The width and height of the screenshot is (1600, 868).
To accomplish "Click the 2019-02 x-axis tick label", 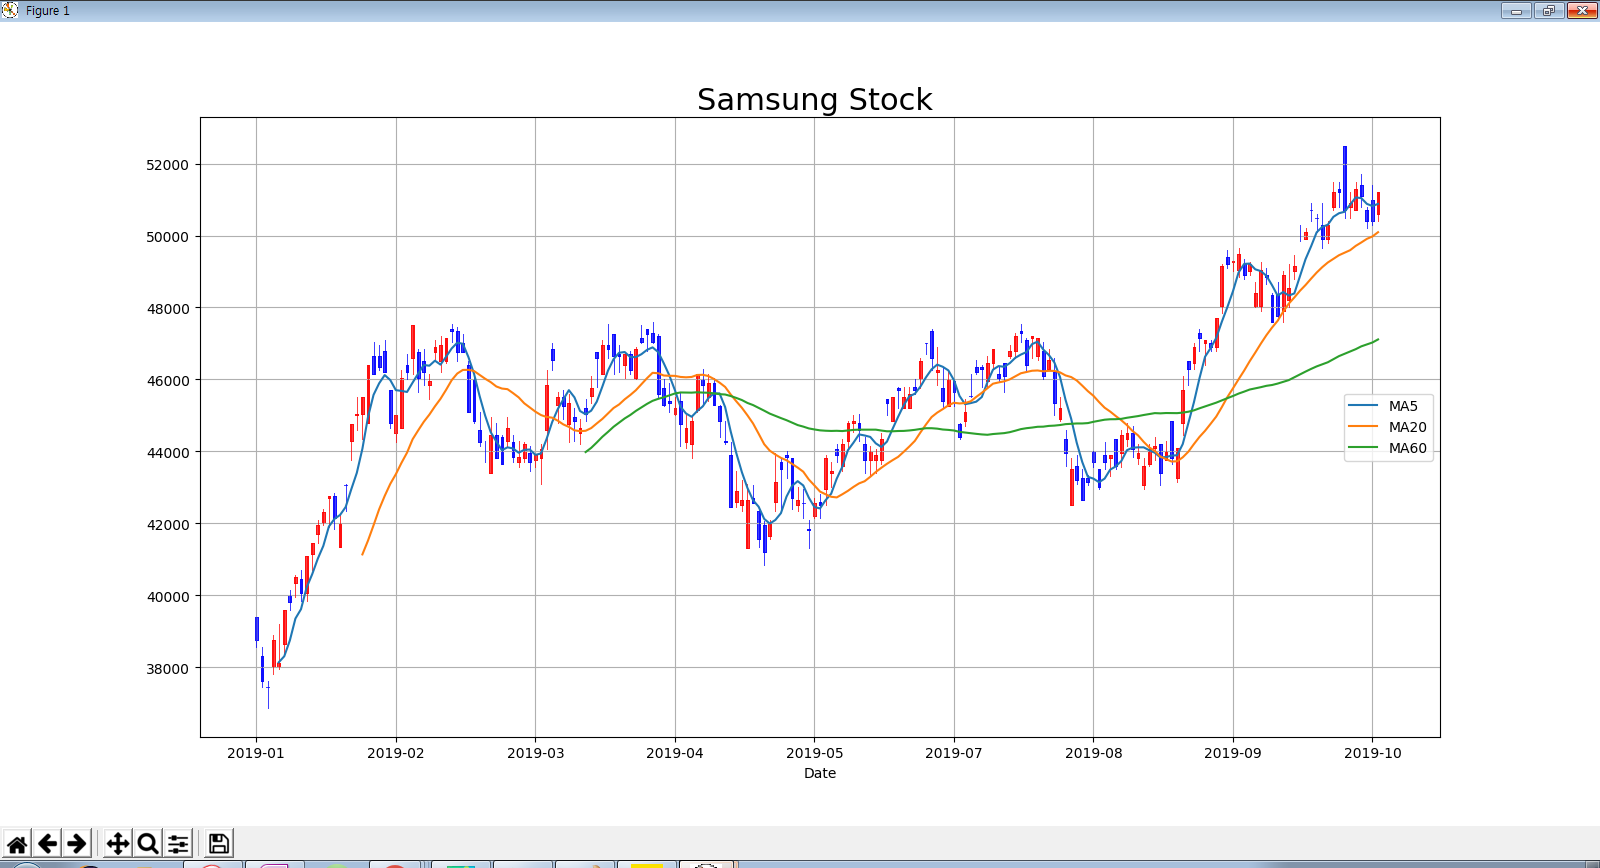I will click(x=396, y=753).
